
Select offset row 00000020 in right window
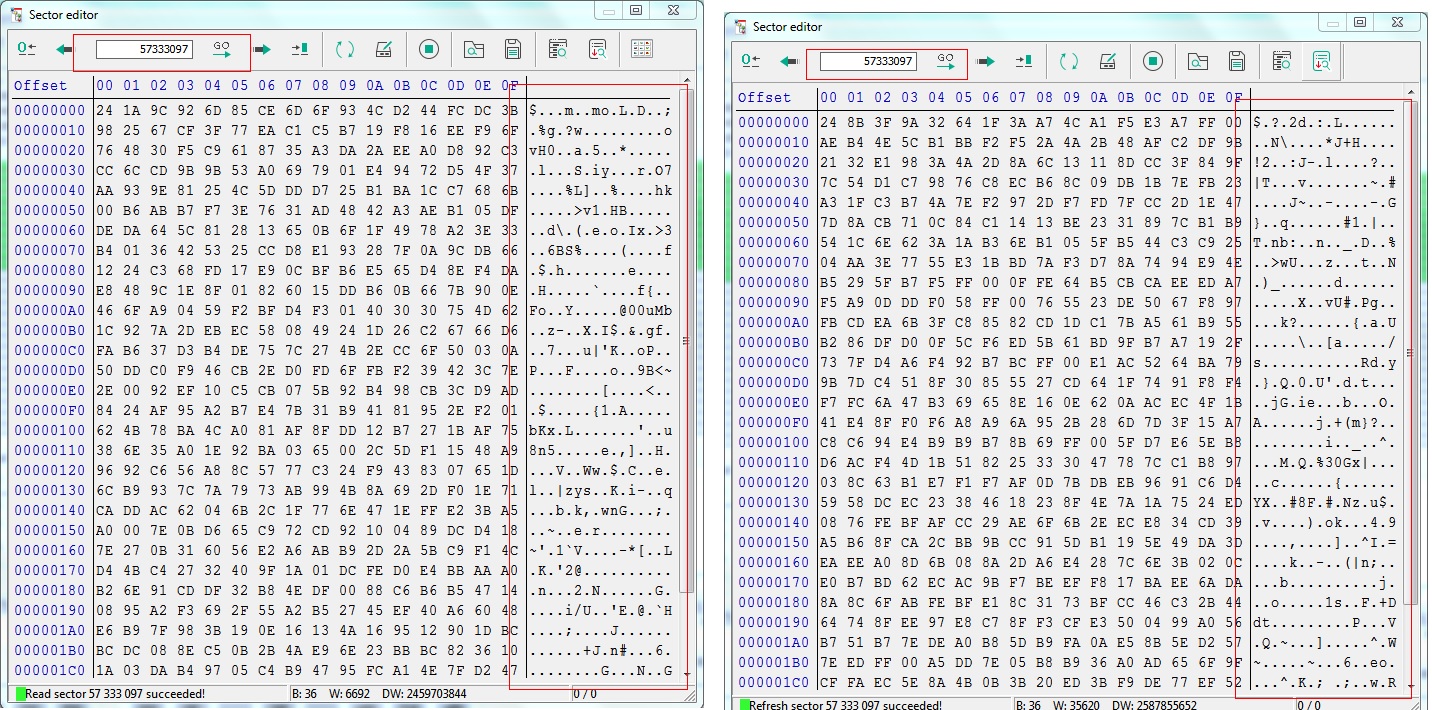click(774, 162)
